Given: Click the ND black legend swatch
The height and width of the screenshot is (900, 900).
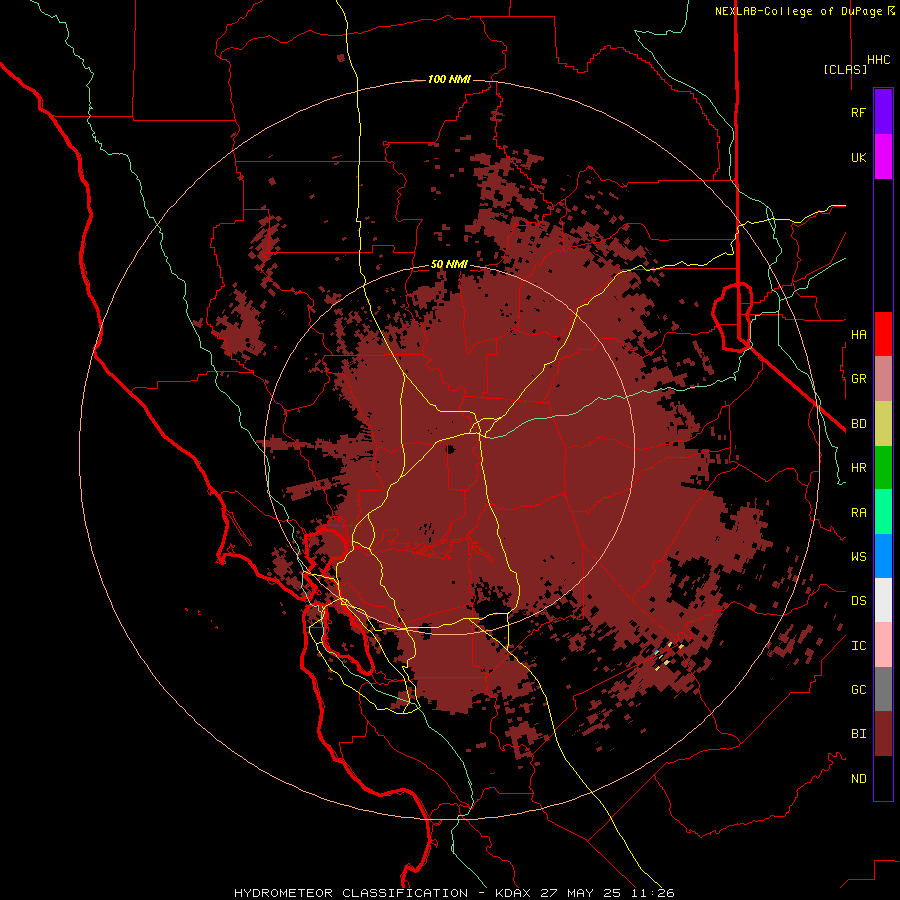Looking at the screenshot, I should pos(883,778).
